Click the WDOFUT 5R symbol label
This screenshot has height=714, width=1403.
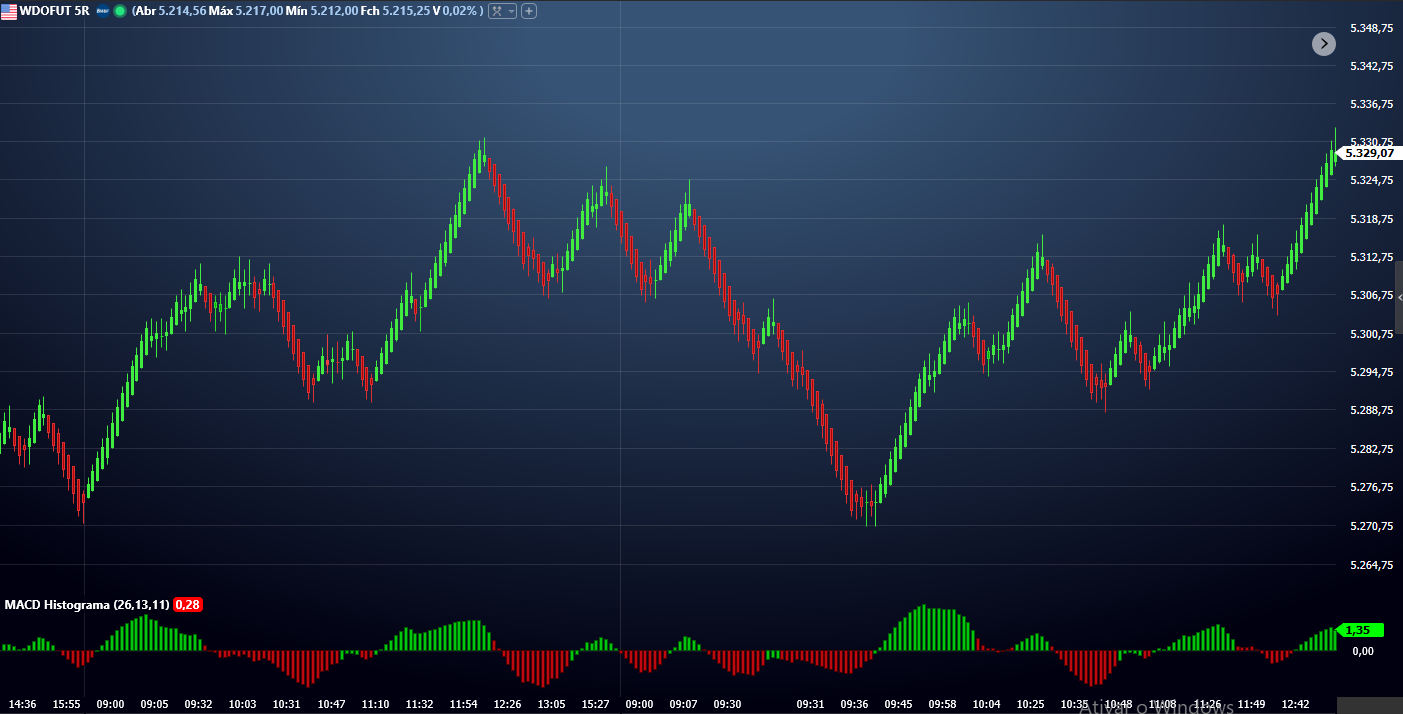coord(54,11)
